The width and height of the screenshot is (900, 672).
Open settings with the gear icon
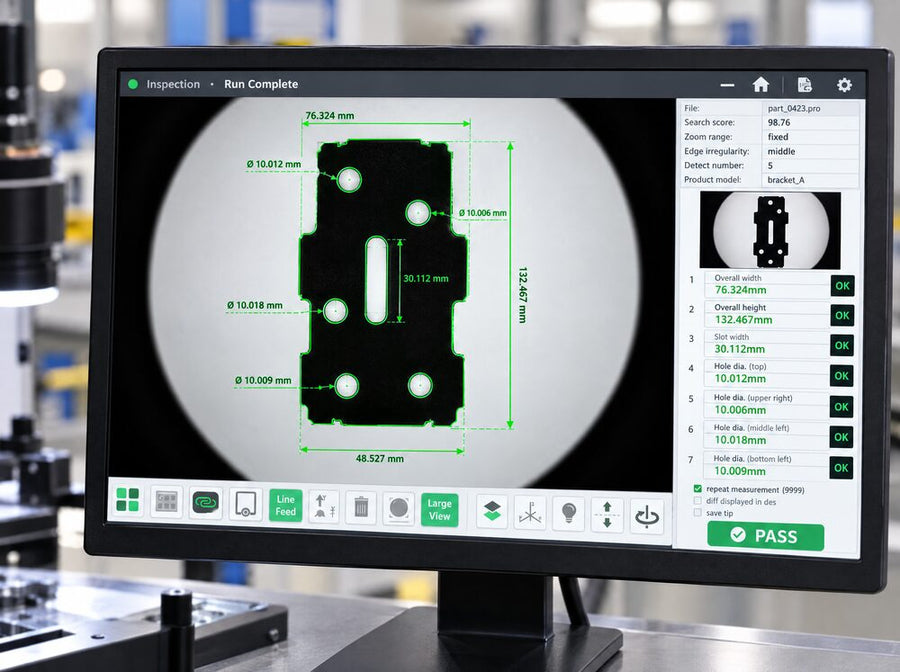pyautogui.click(x=844, y=86)
